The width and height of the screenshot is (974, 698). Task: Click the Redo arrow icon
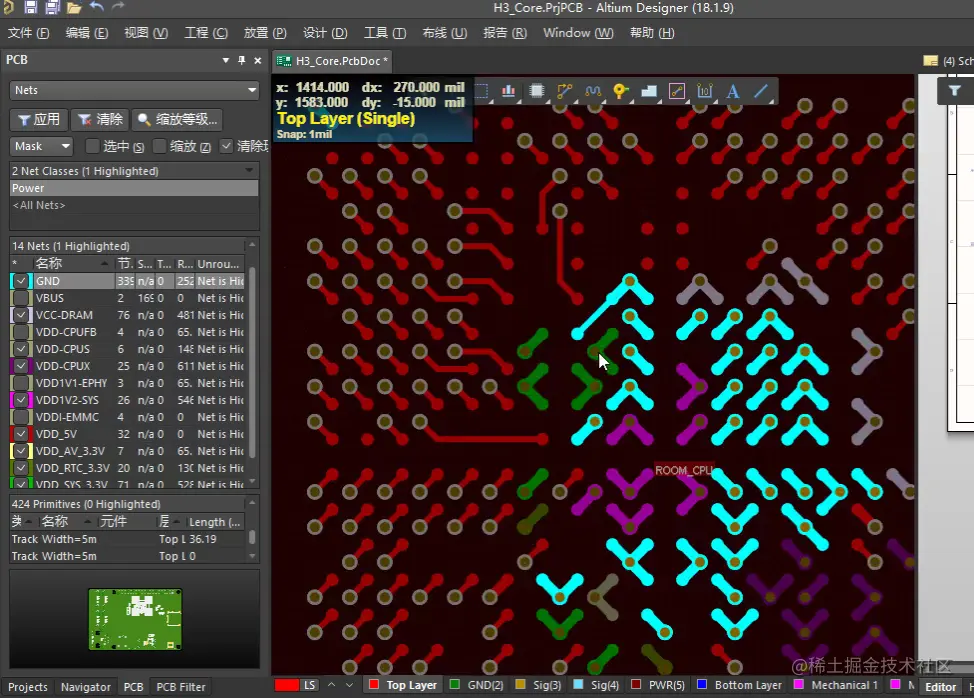[x=118, y=7]
